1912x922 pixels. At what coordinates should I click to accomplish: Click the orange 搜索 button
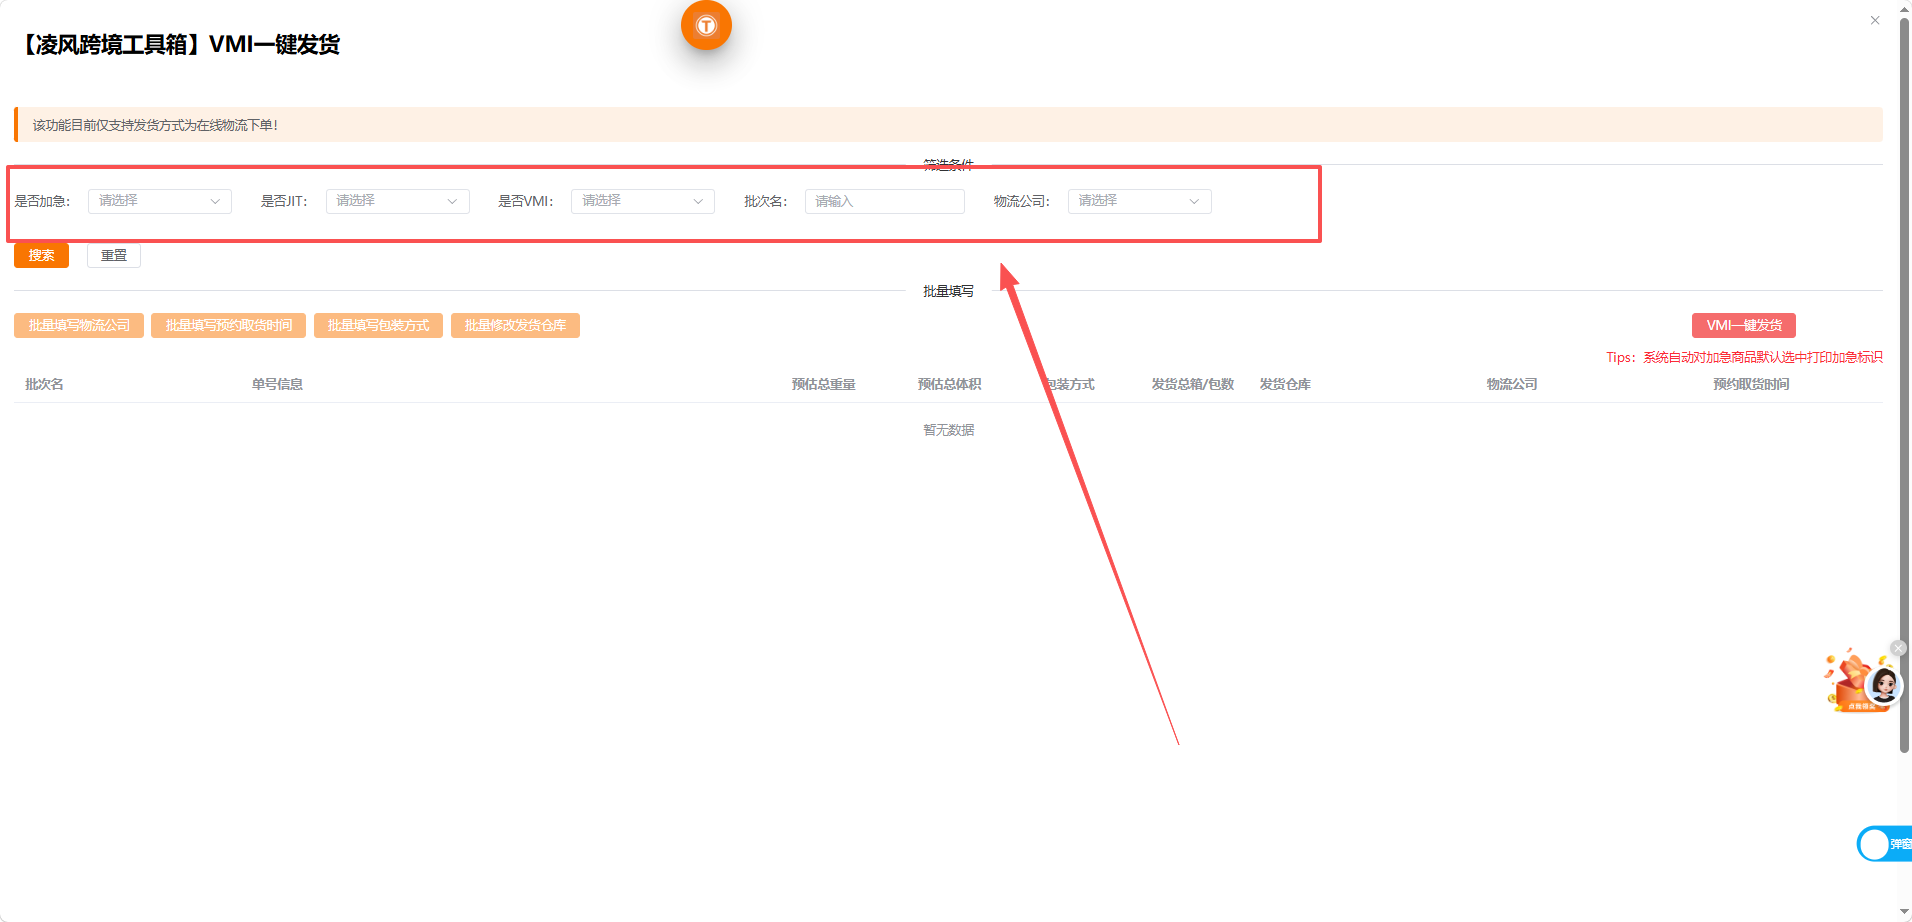(x=41, y=255)
